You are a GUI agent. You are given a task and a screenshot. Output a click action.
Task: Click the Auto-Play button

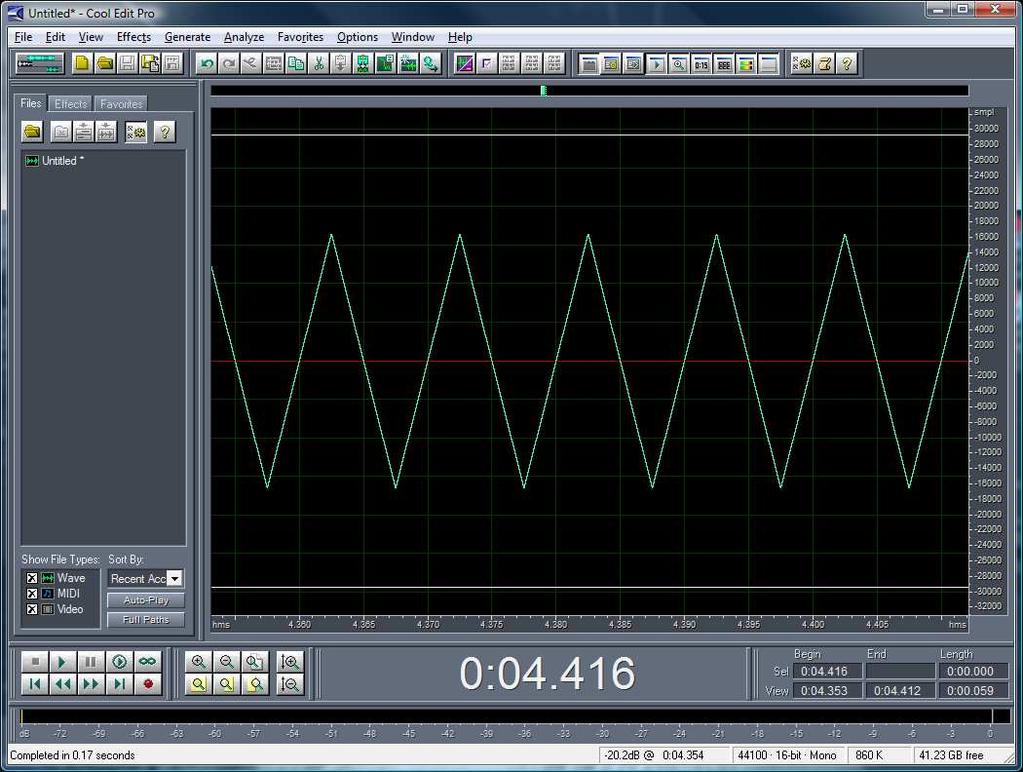(145, 600)
